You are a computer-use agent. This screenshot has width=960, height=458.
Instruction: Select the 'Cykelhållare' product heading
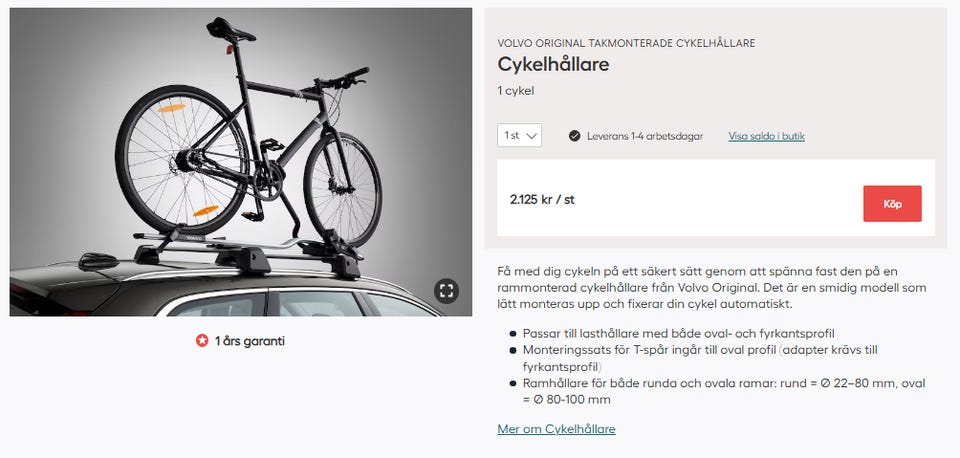coord(553,64)
